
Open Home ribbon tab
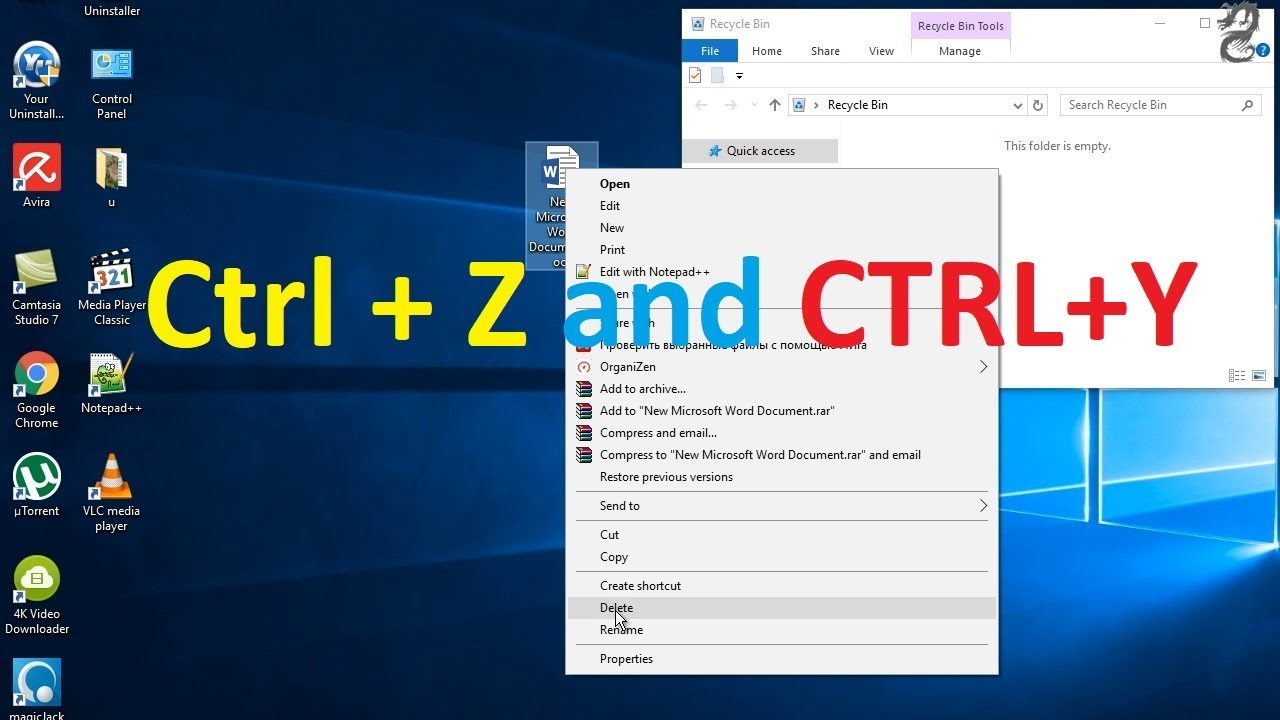click(767, 51)
